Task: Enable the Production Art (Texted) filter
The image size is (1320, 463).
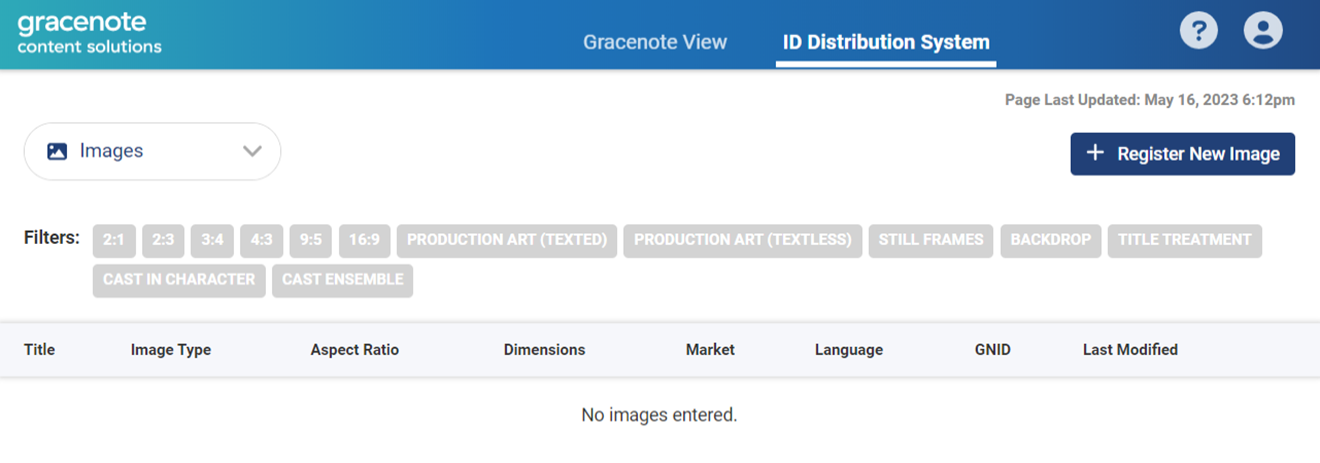Action: point(507,241)
